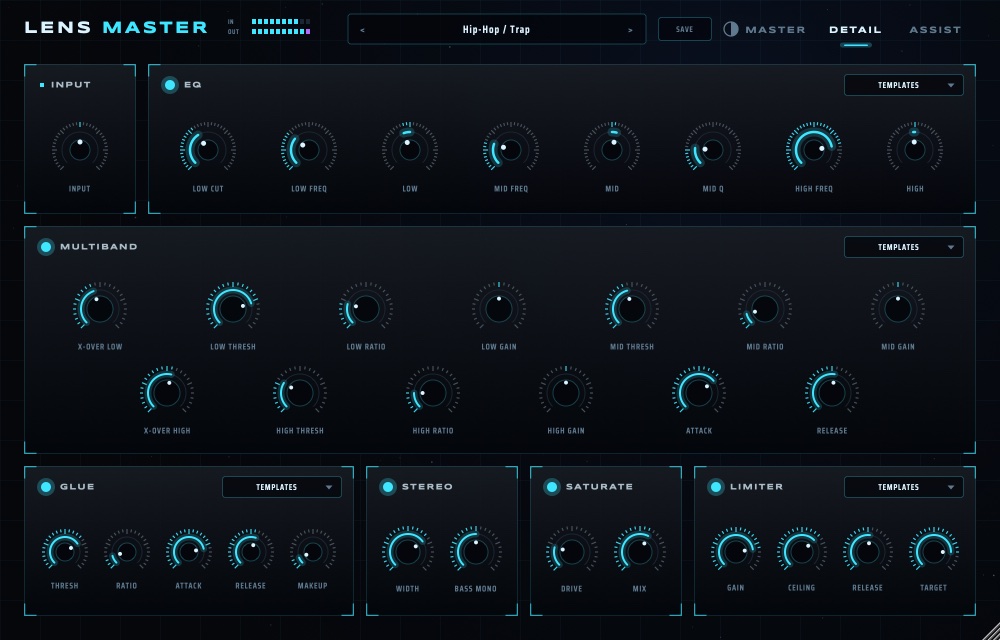Click the Glue Ratio knob
1000x640 pixels.
click(126, 551)
